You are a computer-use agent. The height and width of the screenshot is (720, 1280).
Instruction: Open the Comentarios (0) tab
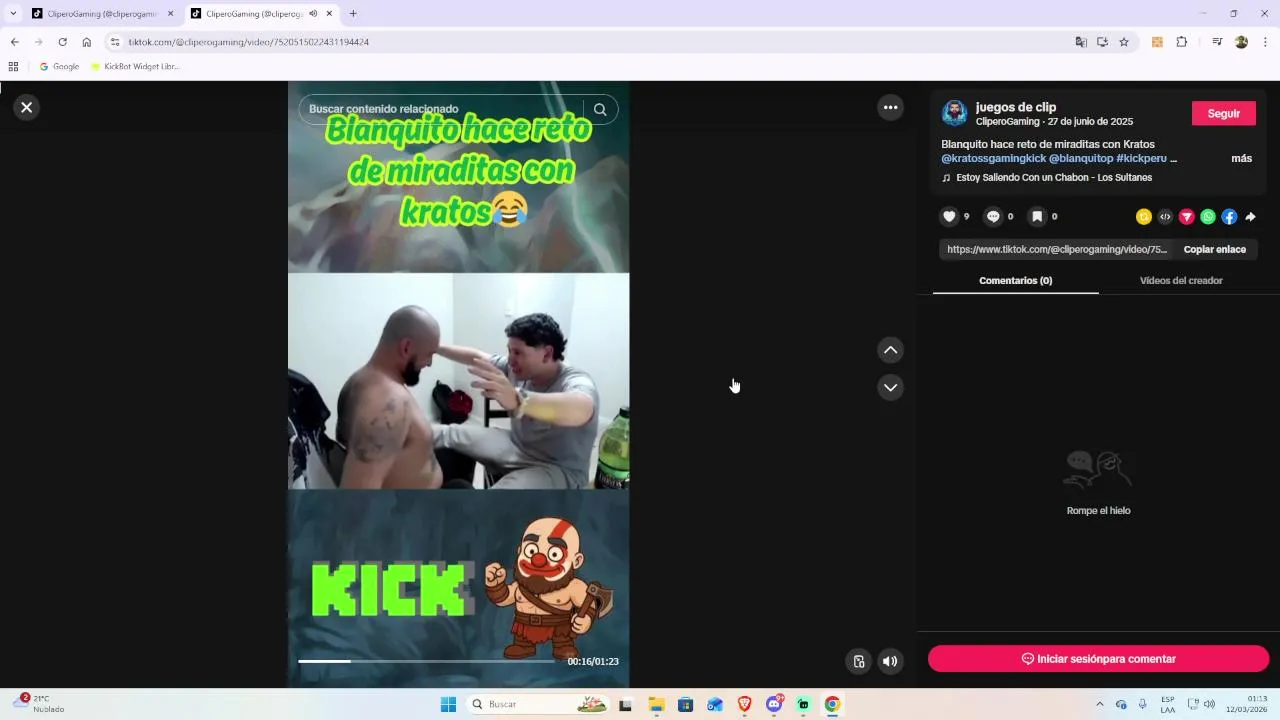pyautogui.click(x=1015, y=280)
